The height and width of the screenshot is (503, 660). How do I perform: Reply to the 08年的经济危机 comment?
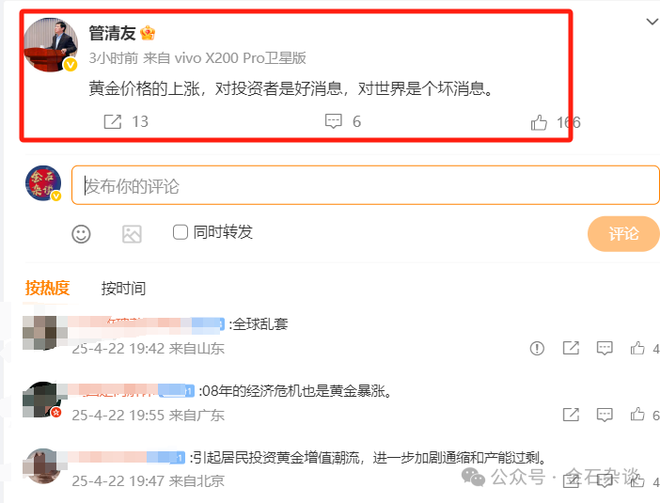click(604, 415)
